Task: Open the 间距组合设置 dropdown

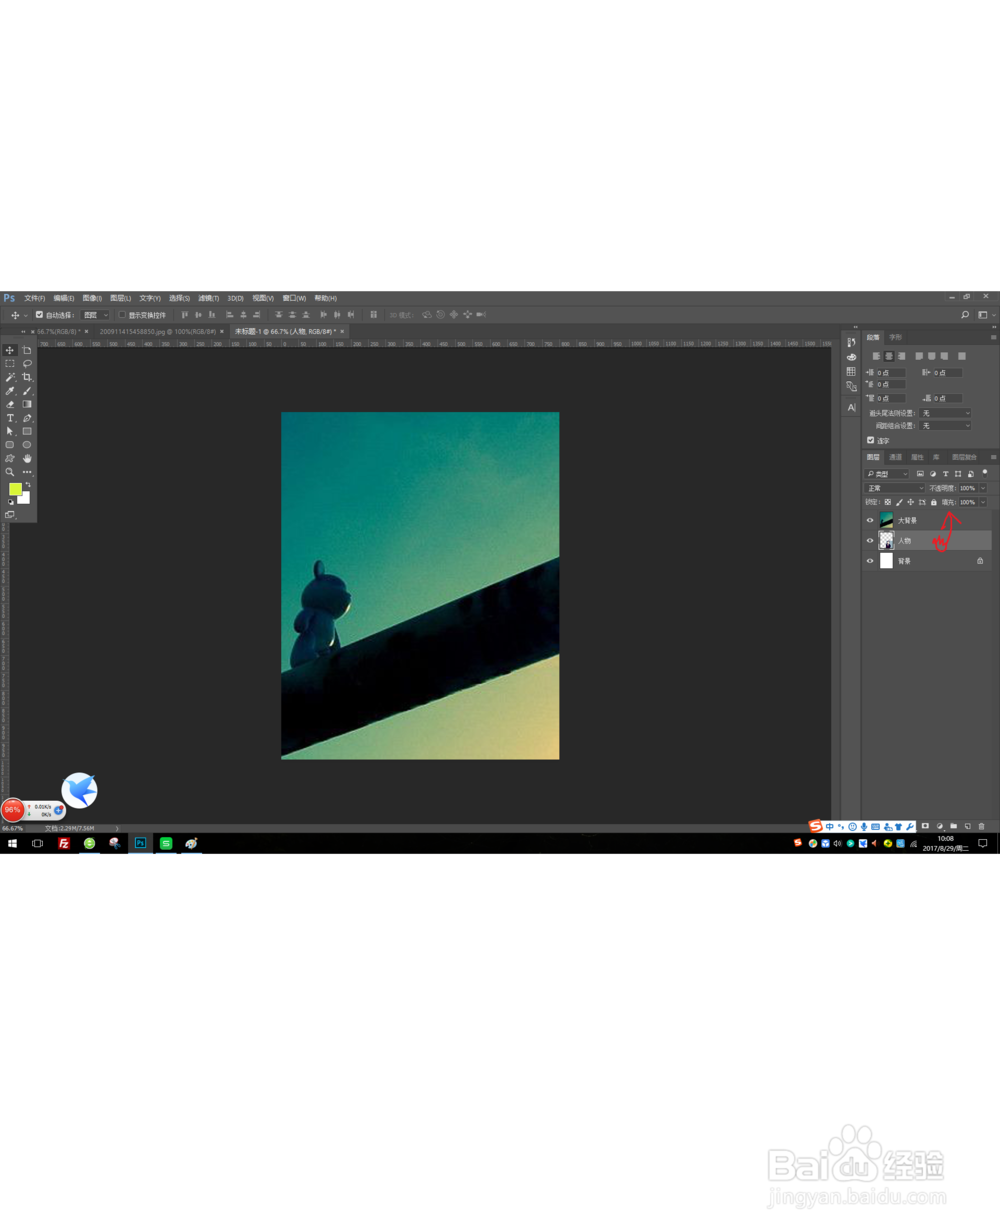Action: coord(945,426)
